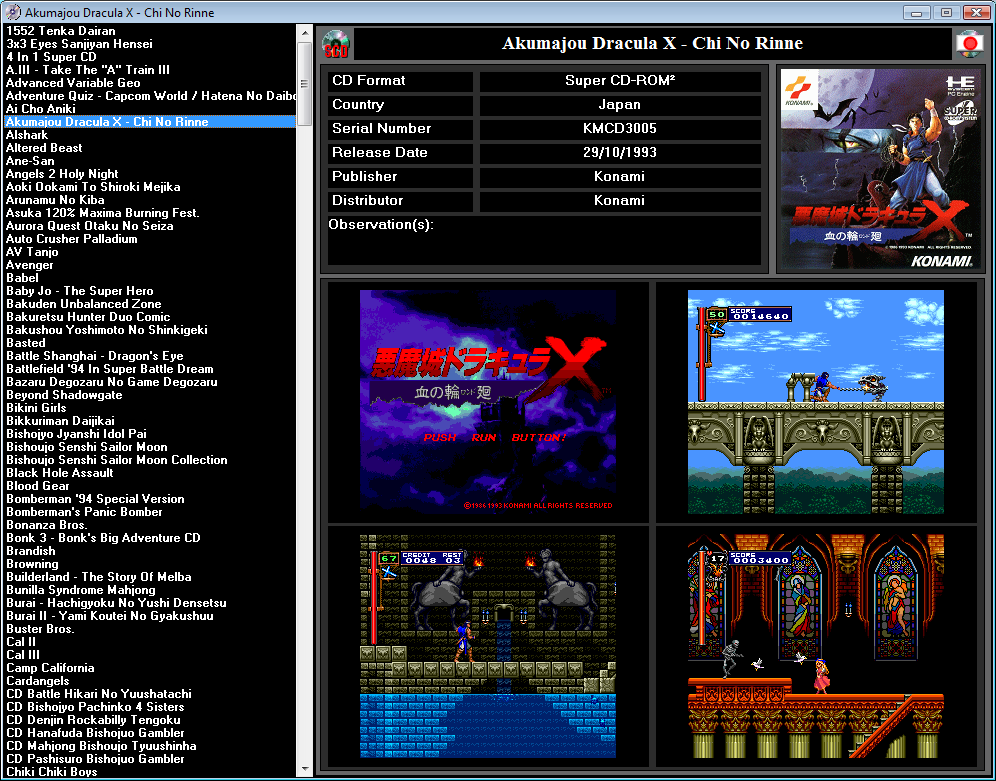Click the title screen screenshot thumbnail
This screenshot has width=996, height=781.
tap(487, 401)
